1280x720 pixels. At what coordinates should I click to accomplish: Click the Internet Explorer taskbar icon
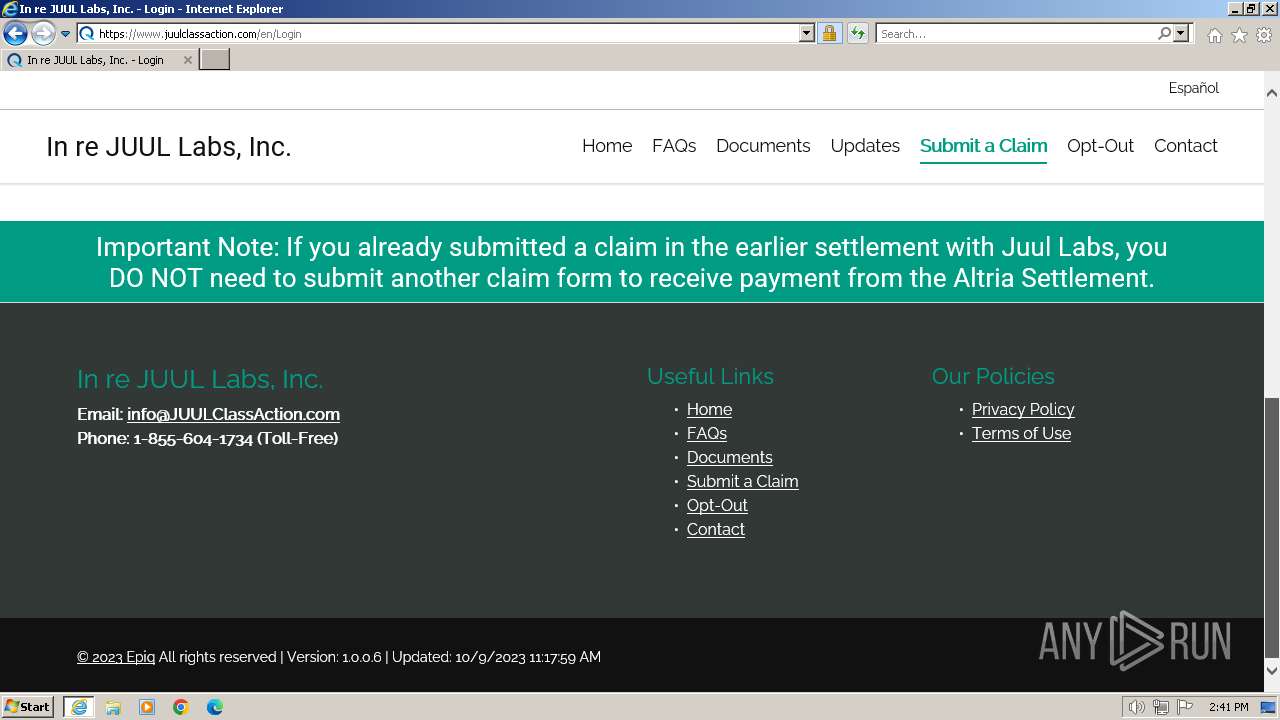point(79,707)
